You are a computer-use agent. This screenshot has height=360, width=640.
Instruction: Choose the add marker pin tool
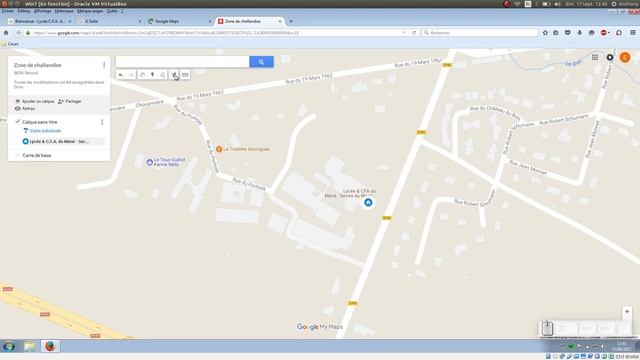(x=153, y=75)
